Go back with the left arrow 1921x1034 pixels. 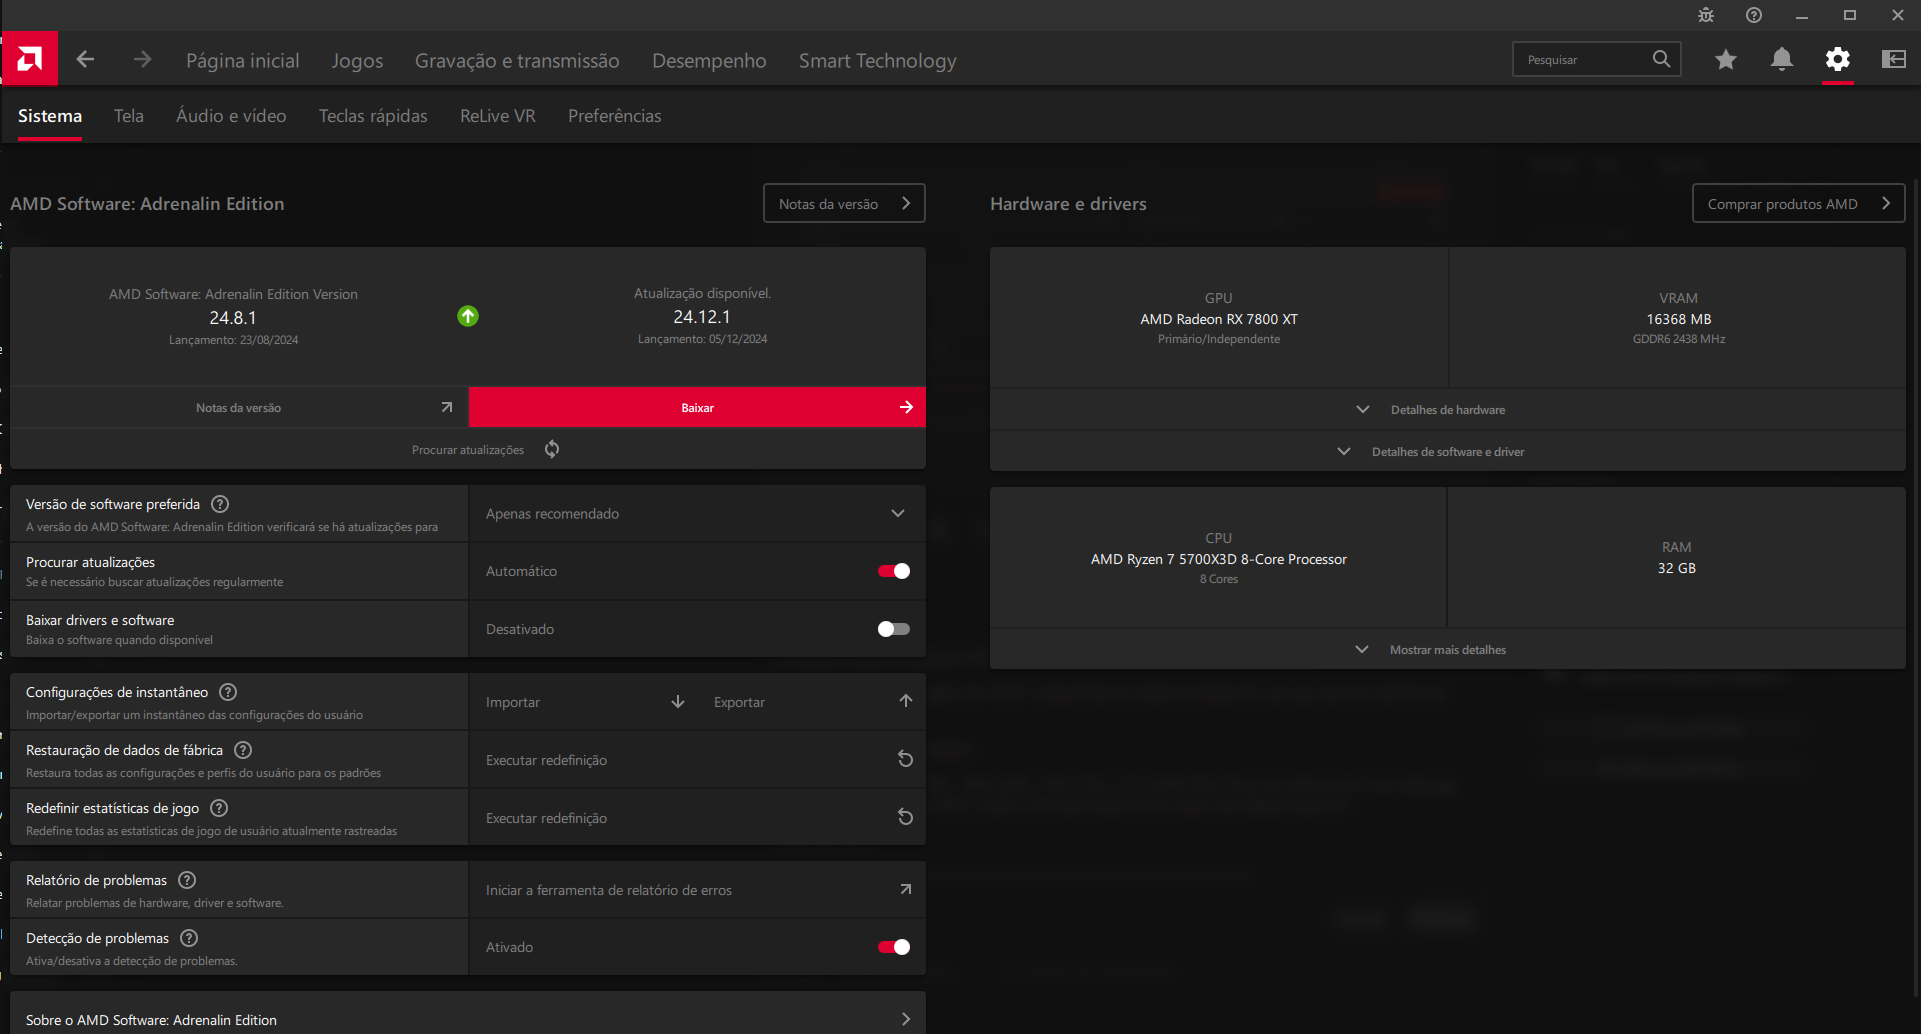pos(86,60)
